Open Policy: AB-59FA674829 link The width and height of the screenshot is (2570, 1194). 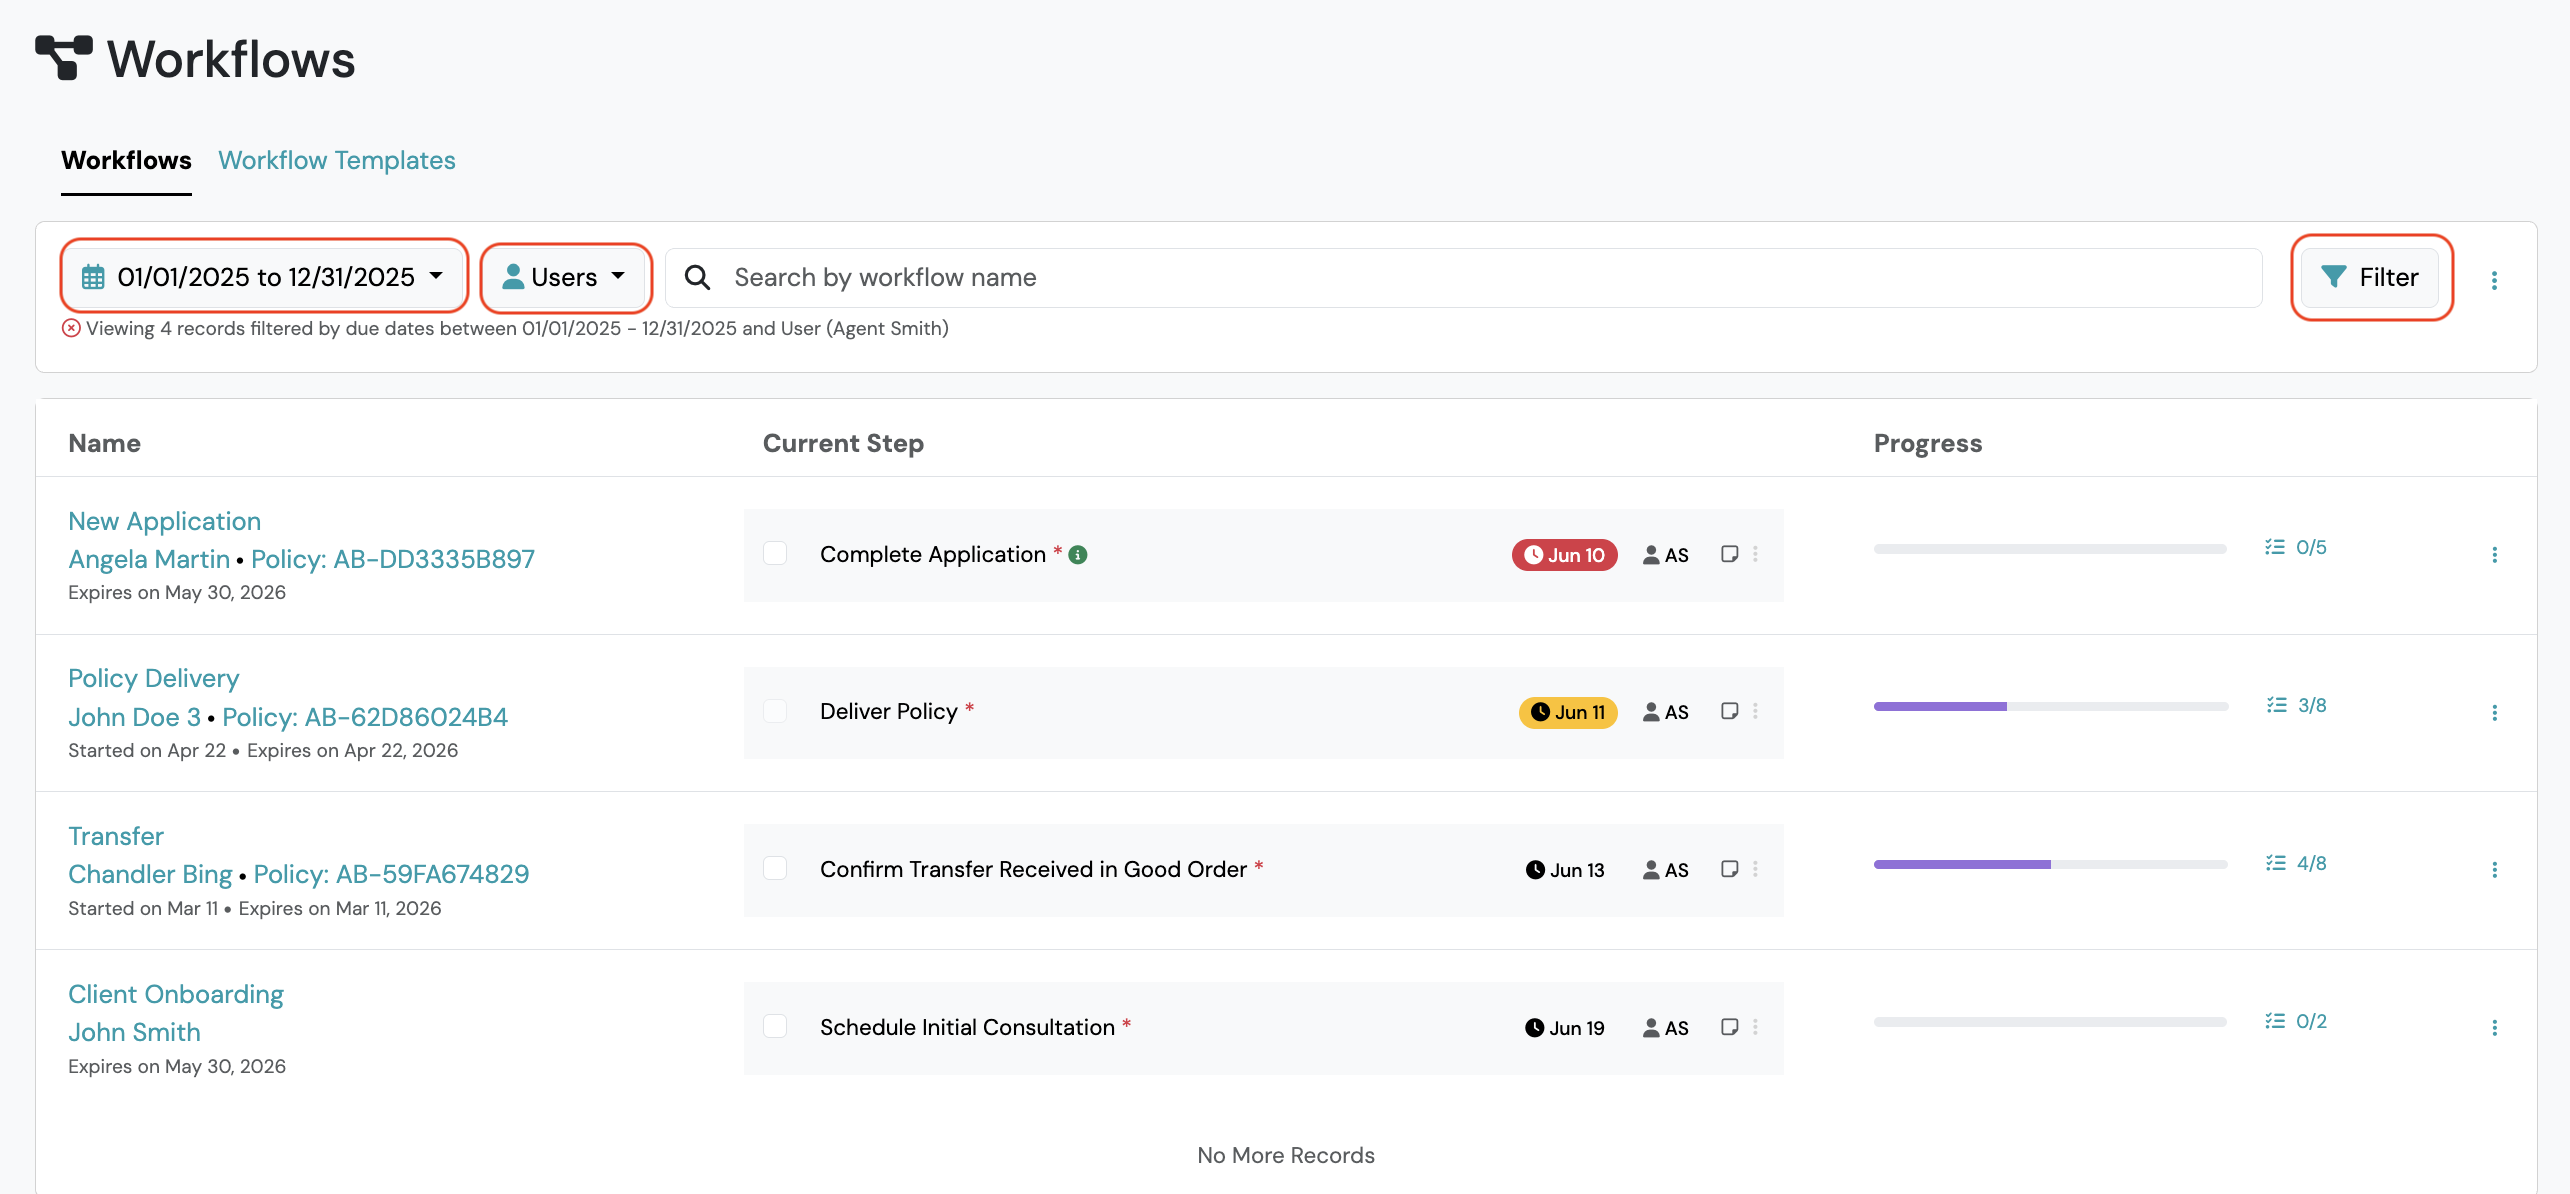391,874
